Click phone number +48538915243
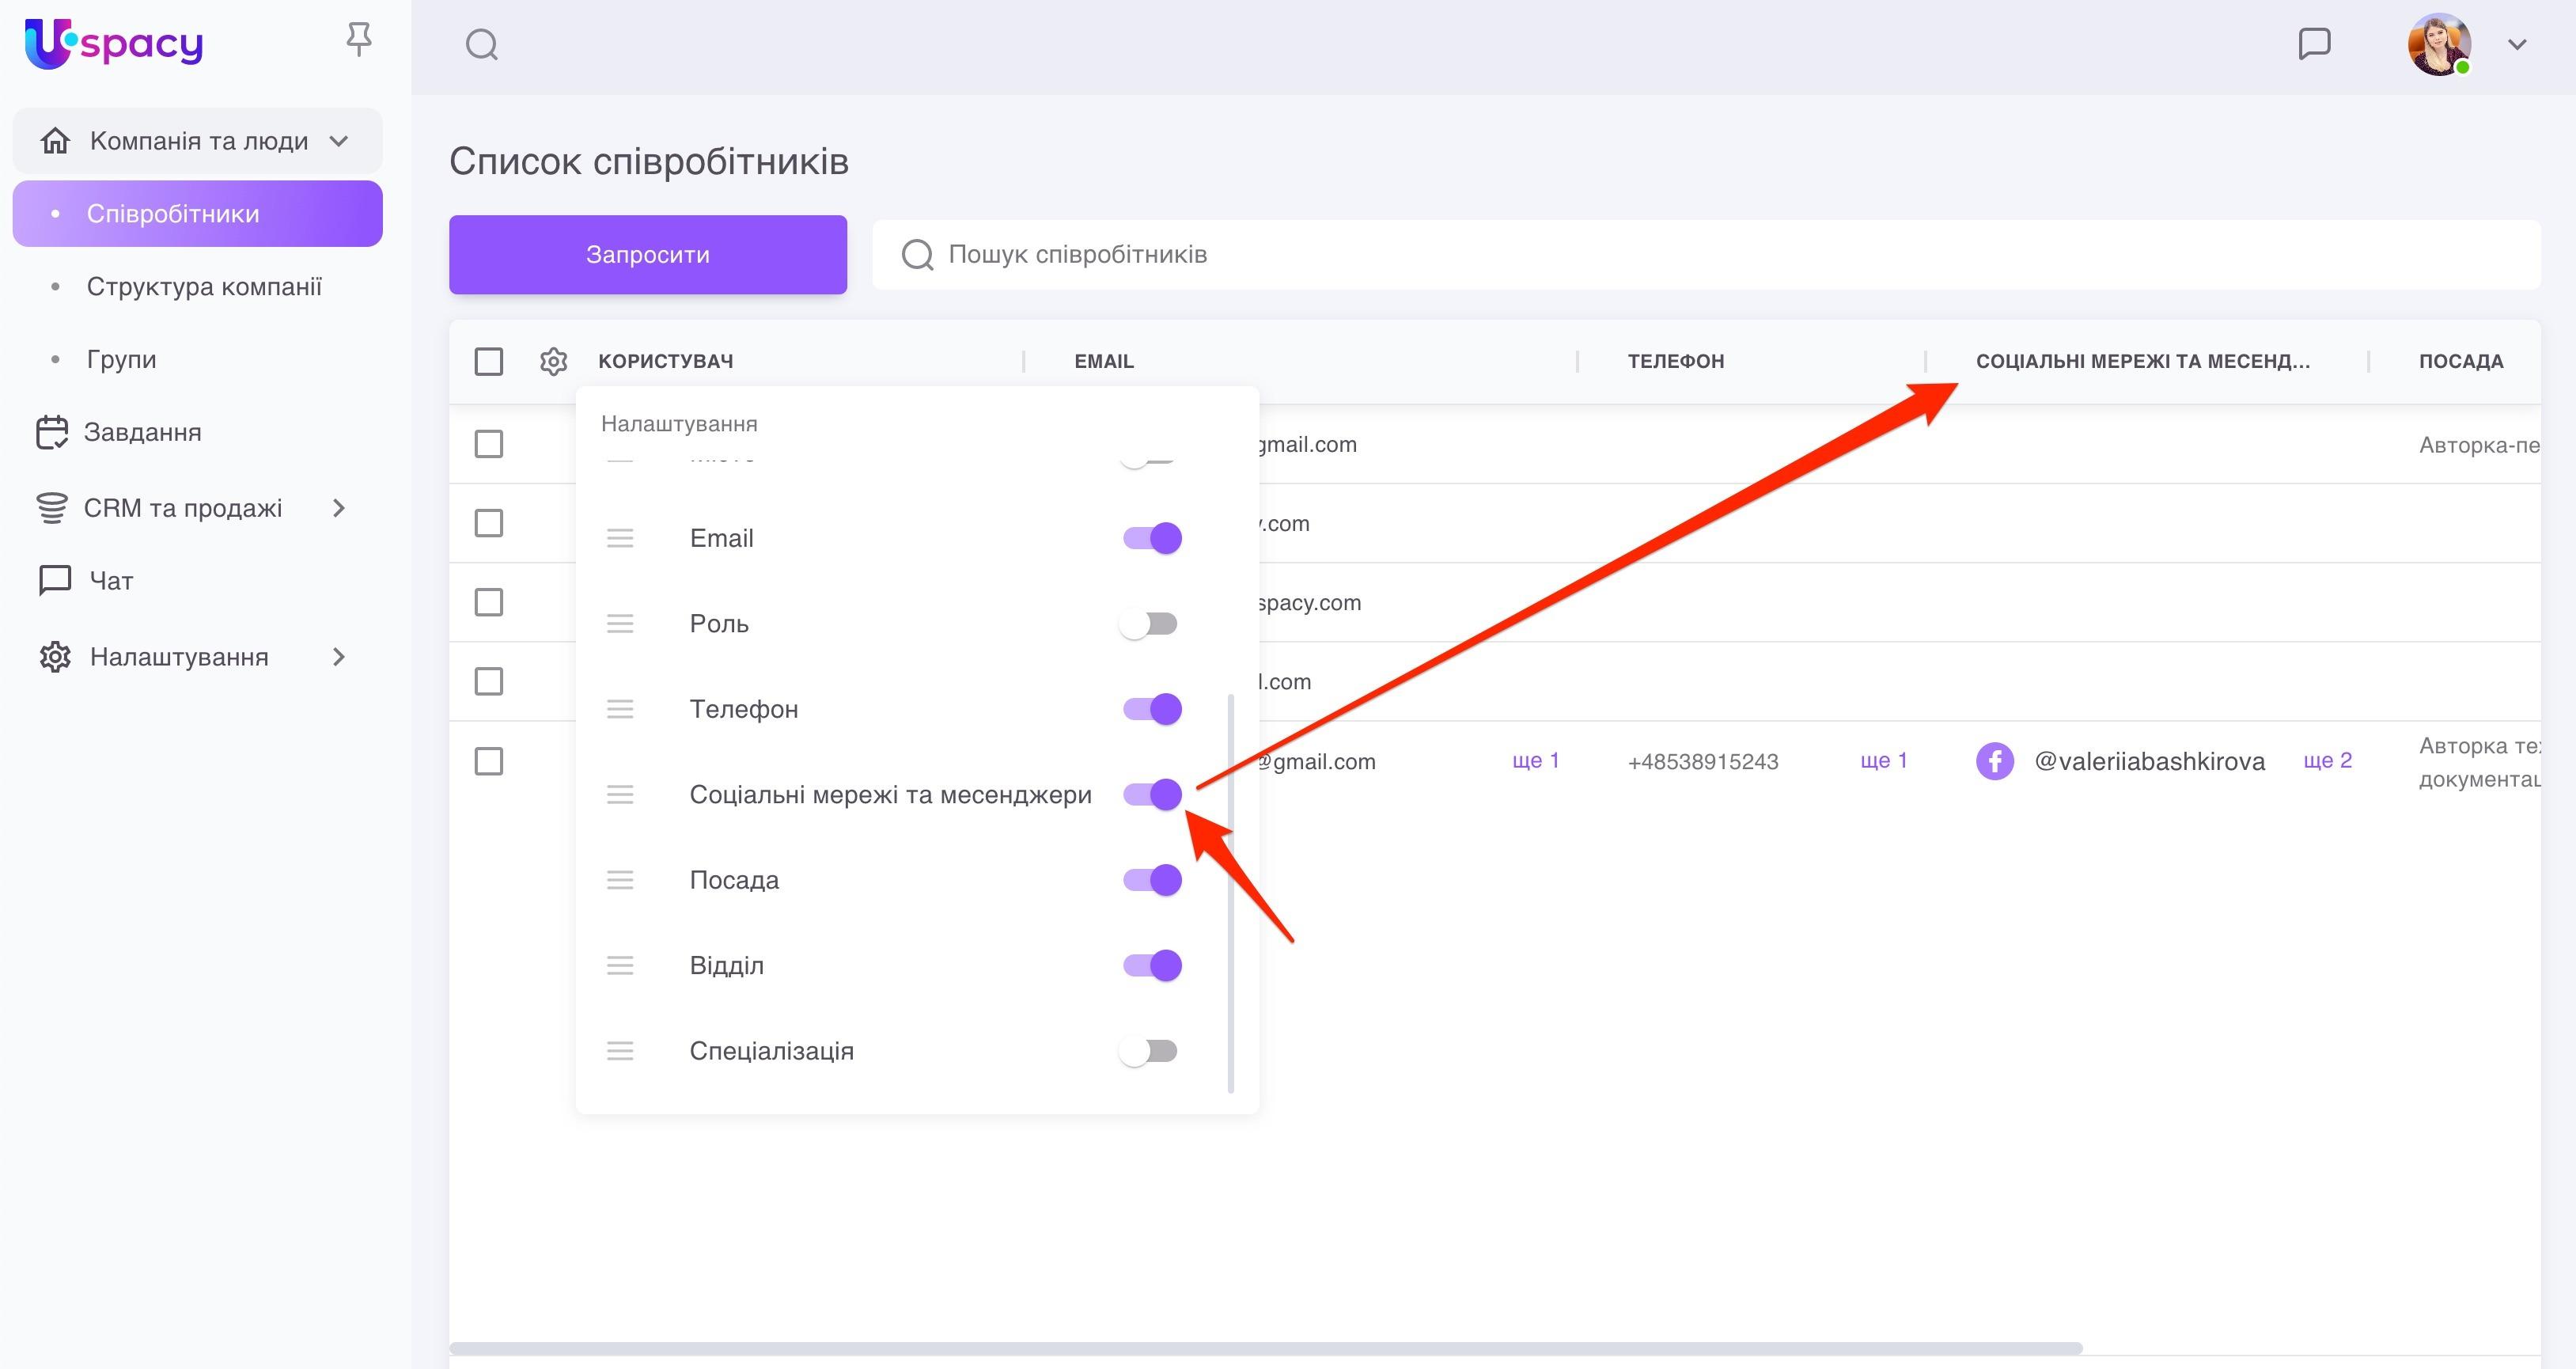Viewport: 2576px width, 1369px height. (x=1703, y=762)
